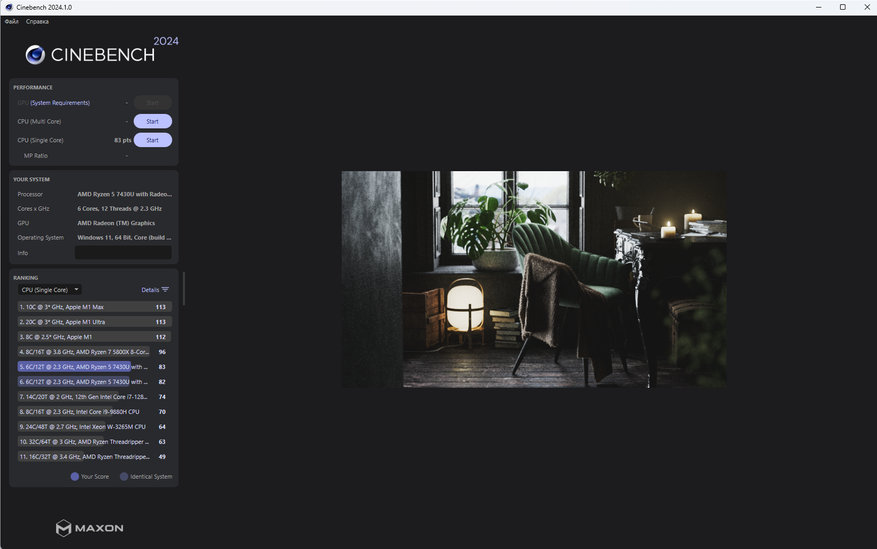The height and width of the screenshot is (549, 877).
Task: Click the ranking panel scrollbar
Action: click(x=183, y=288)
